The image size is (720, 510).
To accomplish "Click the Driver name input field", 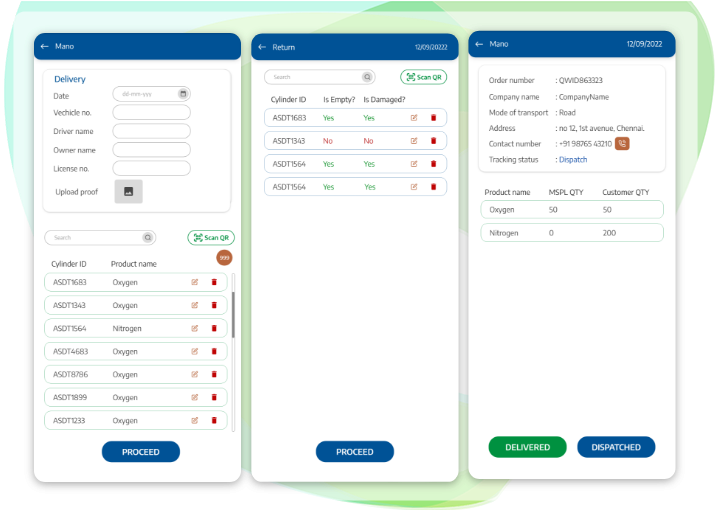I will tap(151, 131).
